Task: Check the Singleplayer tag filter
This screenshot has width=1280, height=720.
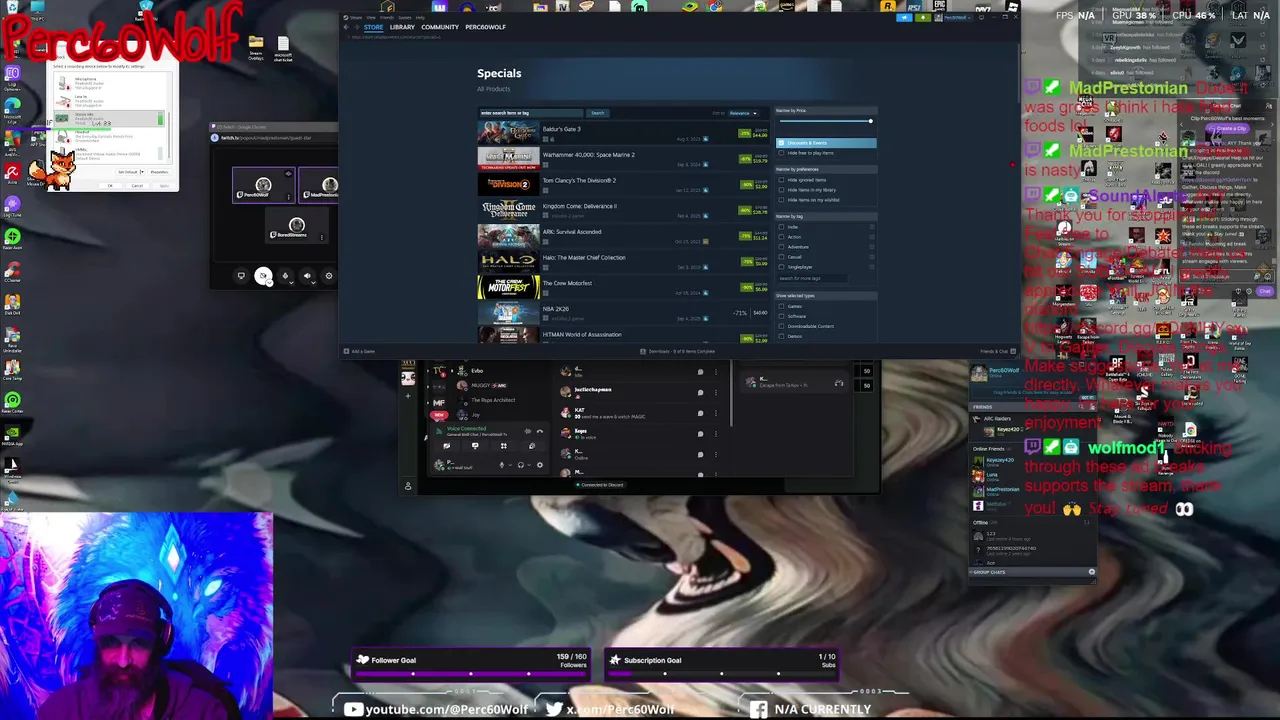Action: [x=781, y=267]
